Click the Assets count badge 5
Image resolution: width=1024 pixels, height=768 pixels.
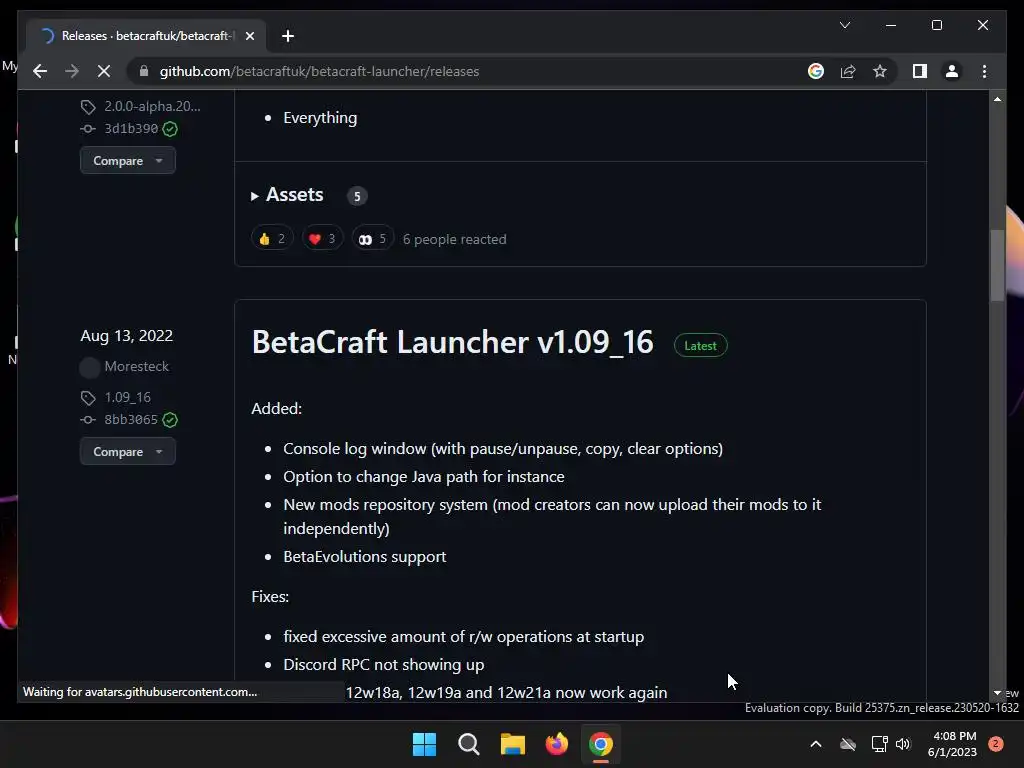click(357, 196)
